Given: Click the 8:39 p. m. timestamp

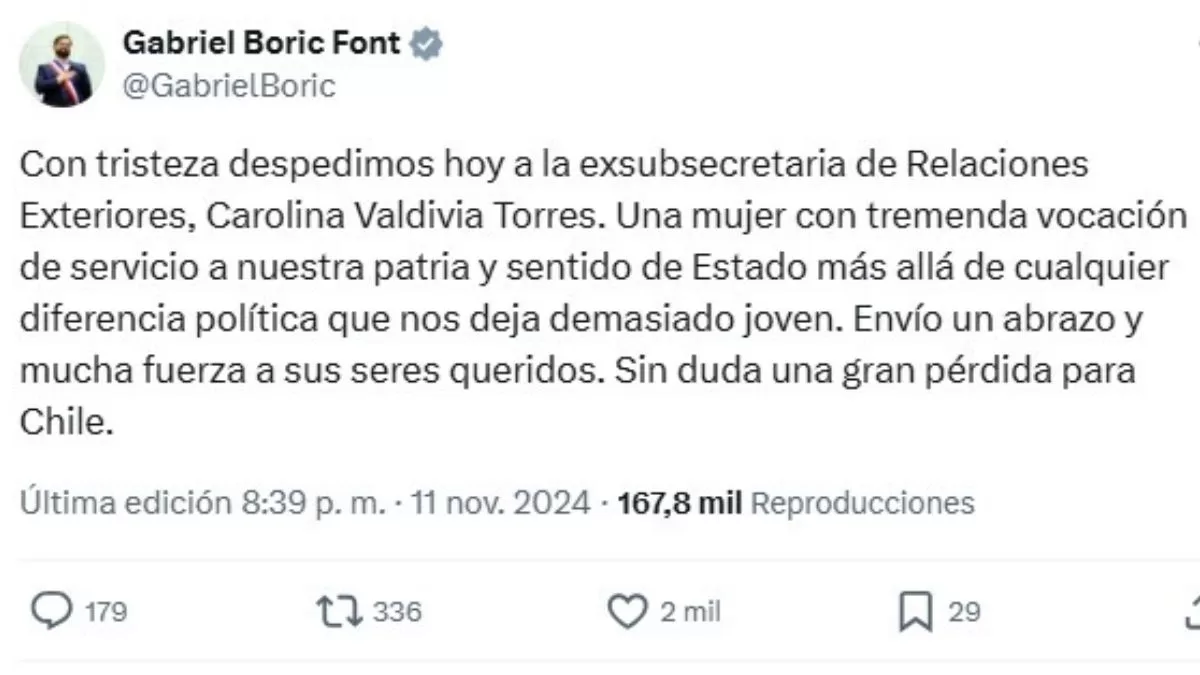Looking at the screenshot, I should tap(310, 502).
